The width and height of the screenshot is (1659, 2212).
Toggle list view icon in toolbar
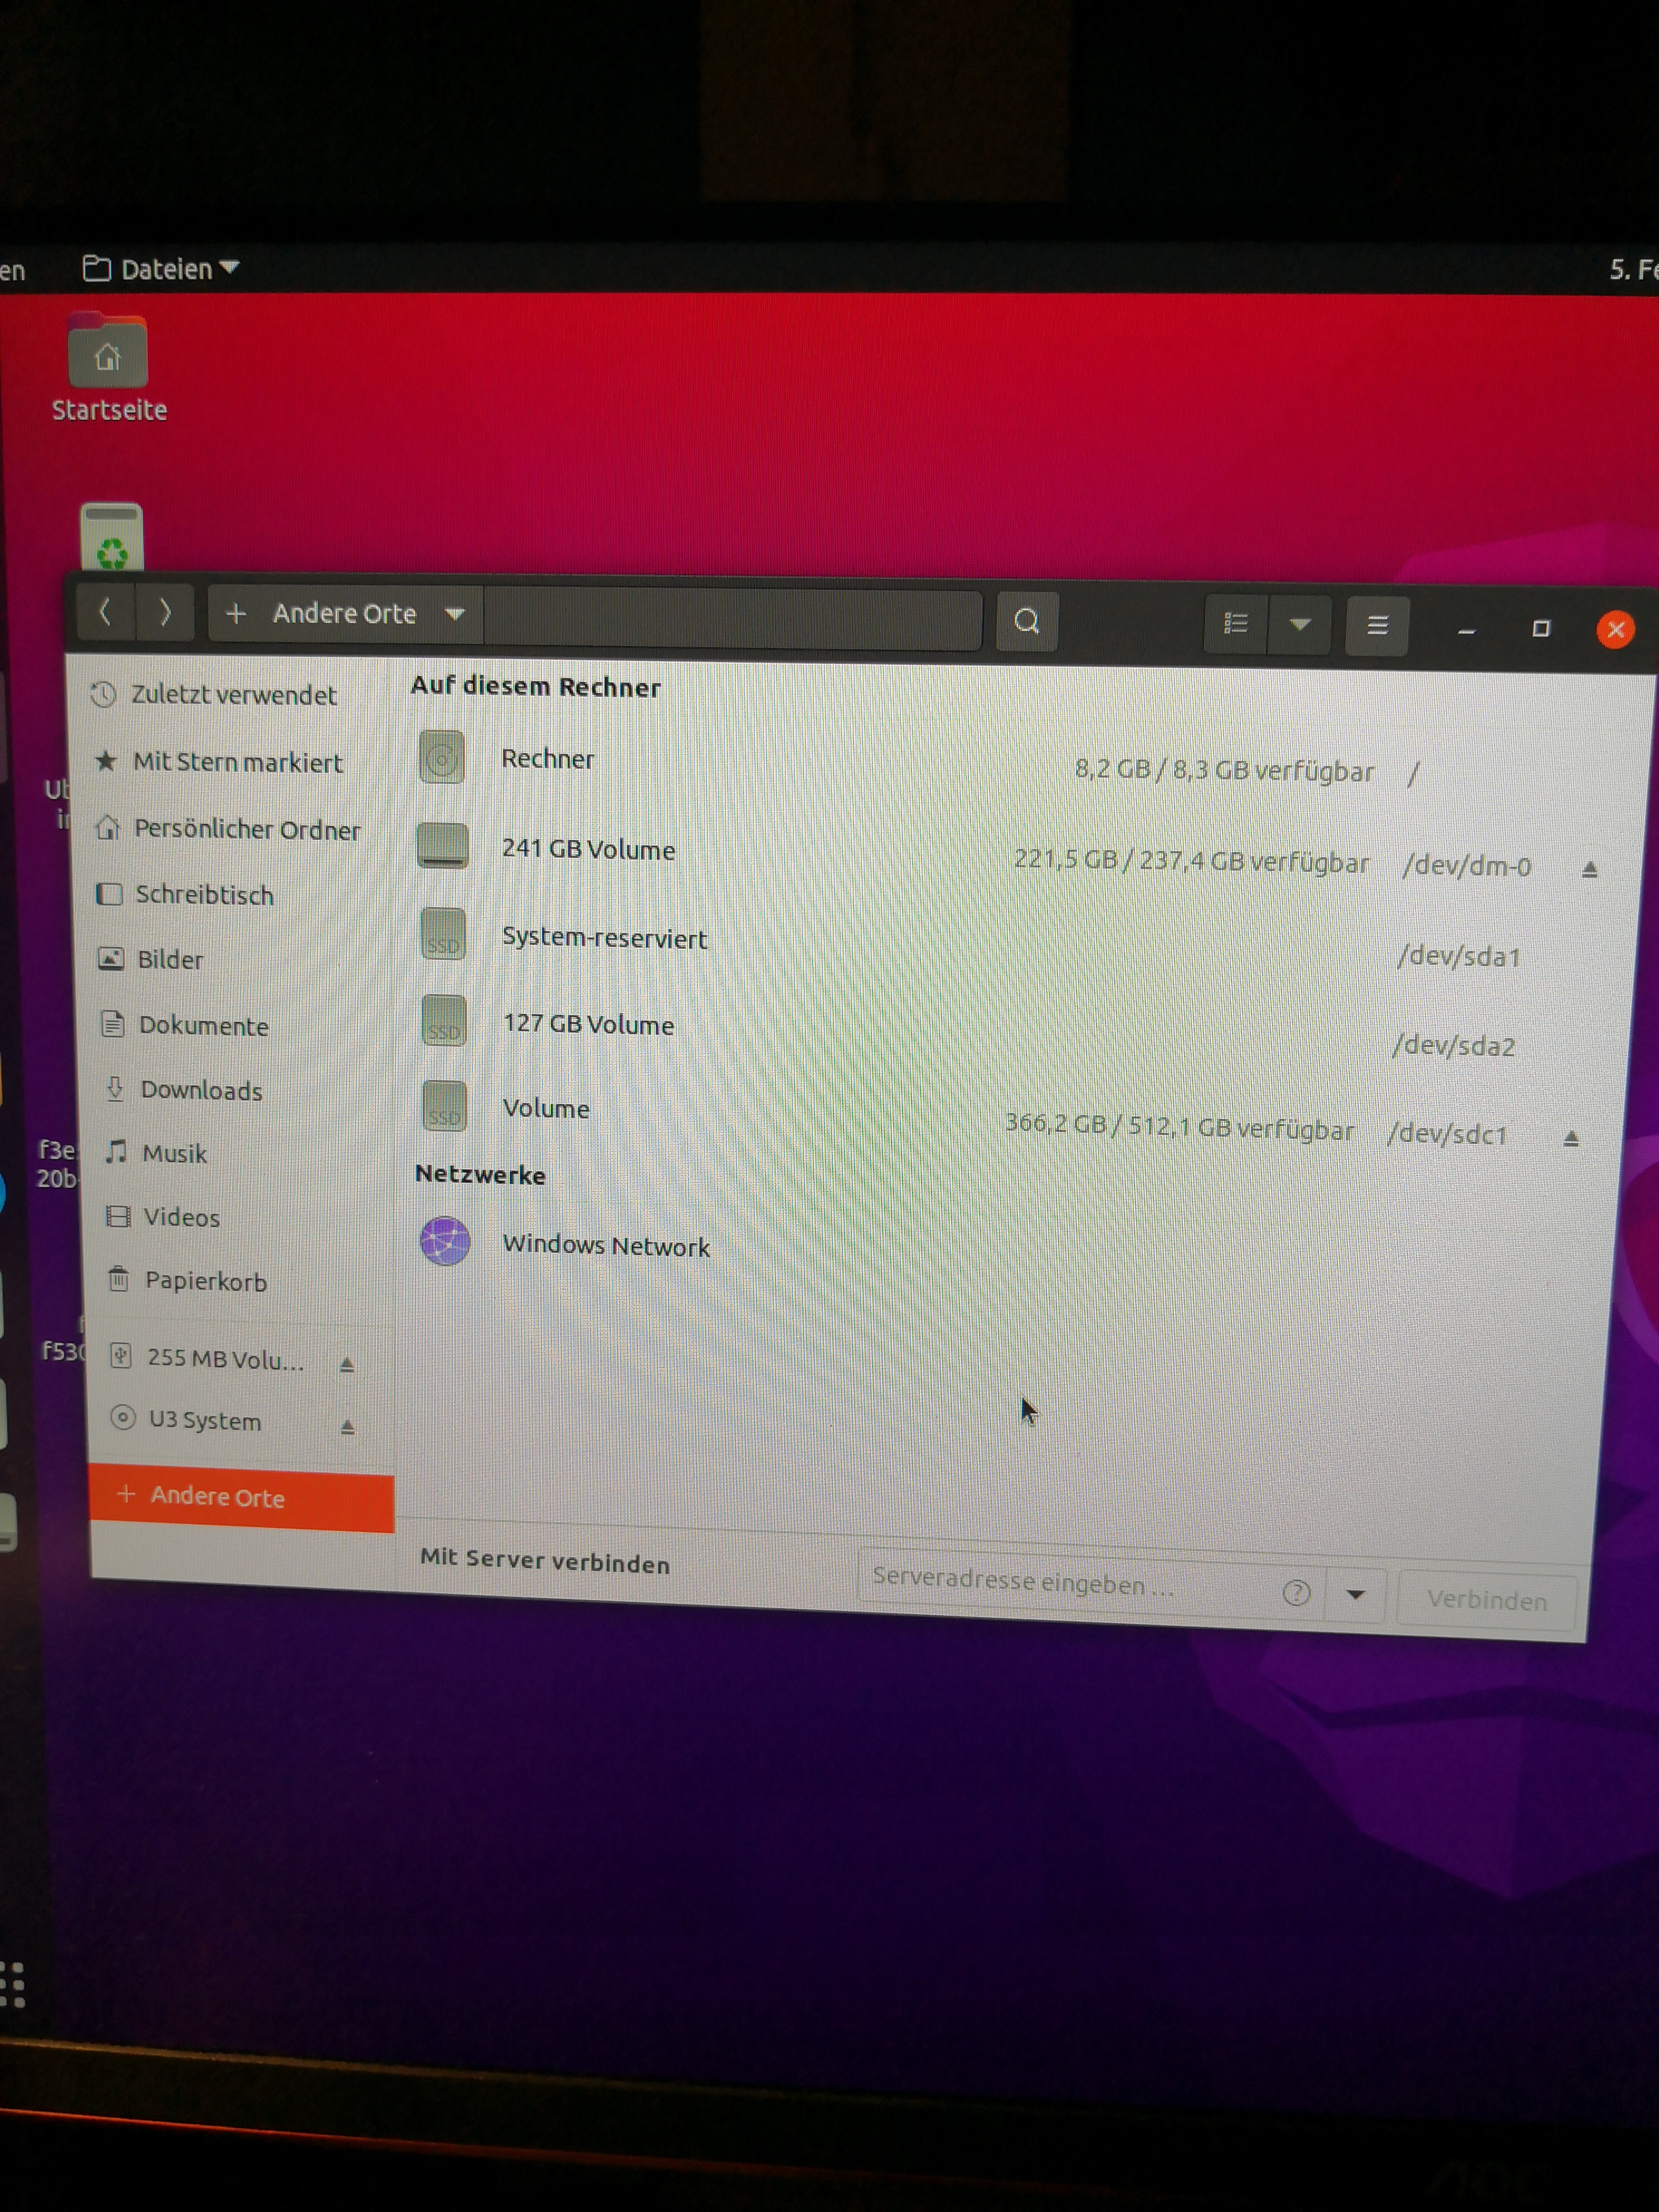[1236, 624]
